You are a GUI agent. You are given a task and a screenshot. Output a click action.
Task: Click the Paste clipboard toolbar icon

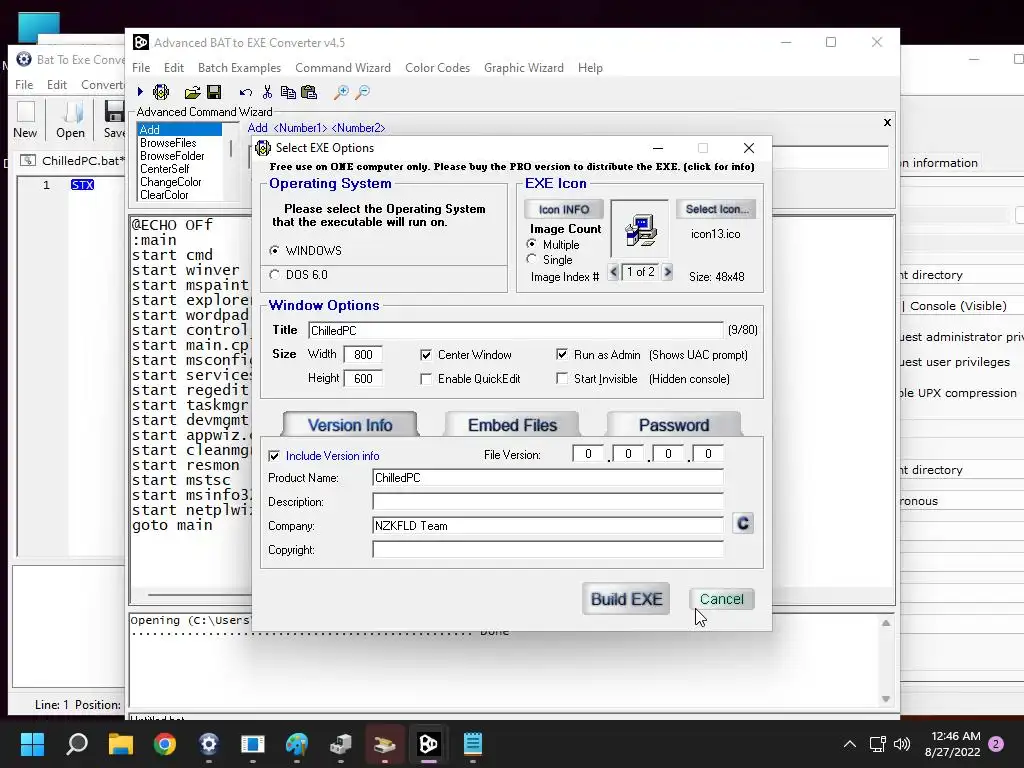pyautogui.click(x=309, y=92)
